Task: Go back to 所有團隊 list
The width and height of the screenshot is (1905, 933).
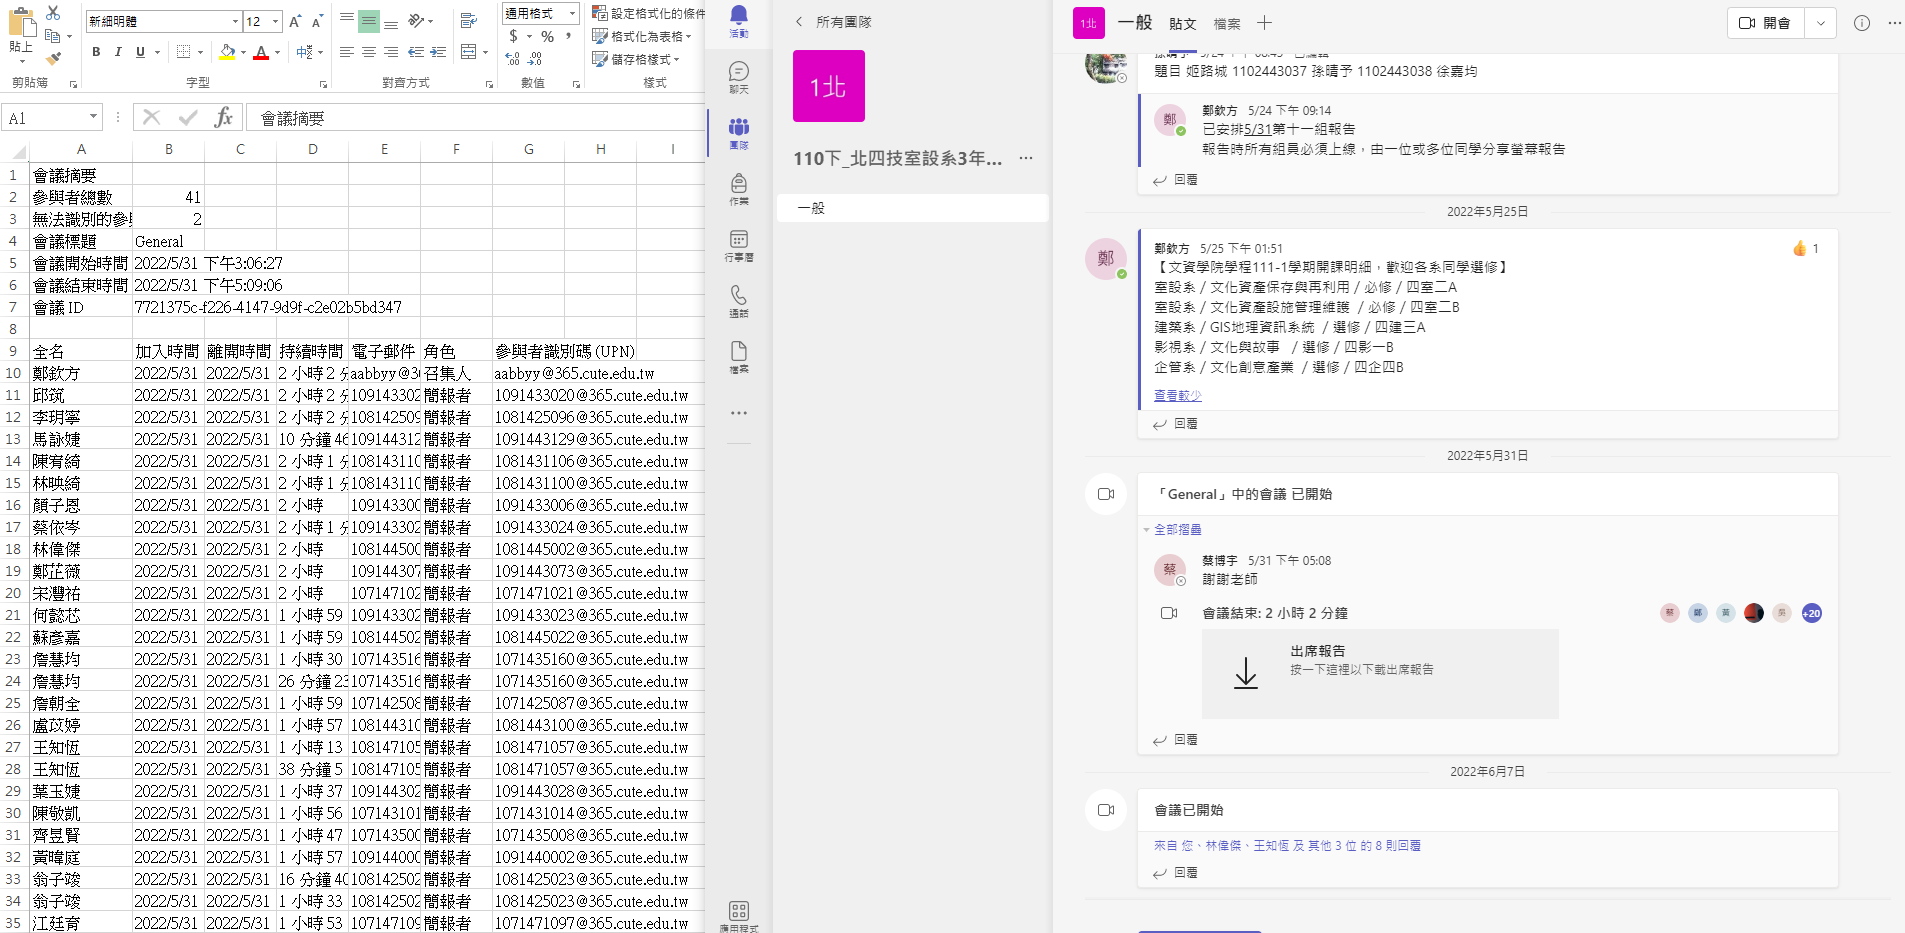Action: (833, 22)
